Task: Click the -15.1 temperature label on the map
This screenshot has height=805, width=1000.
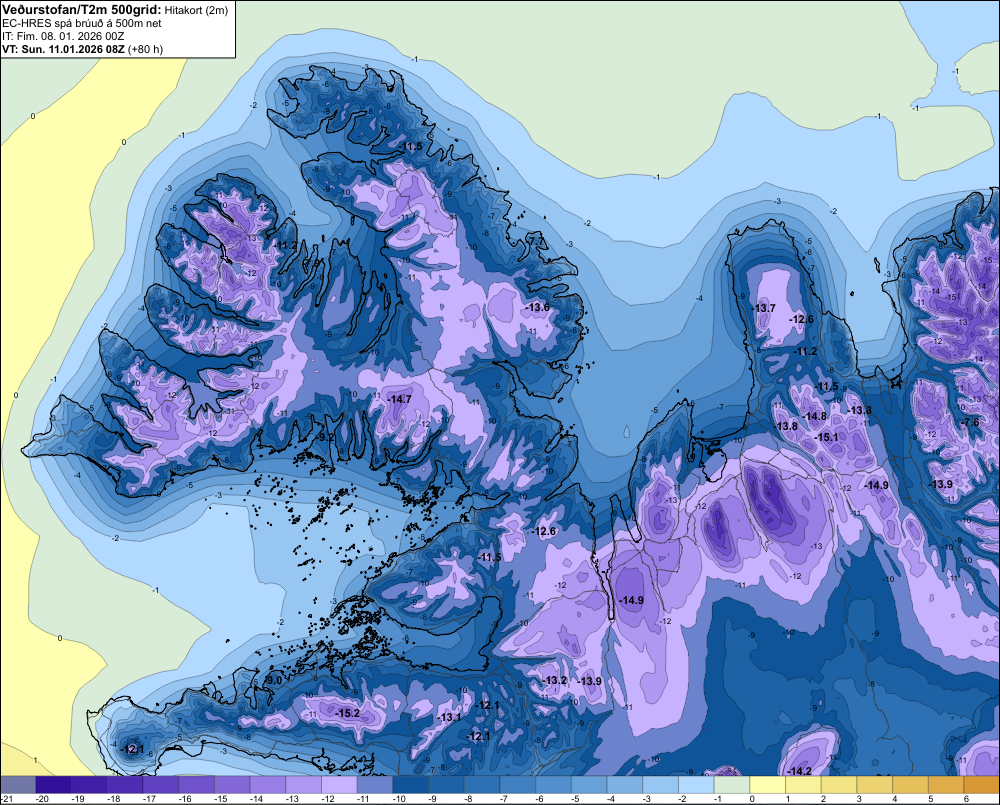Action: (827, 438)
